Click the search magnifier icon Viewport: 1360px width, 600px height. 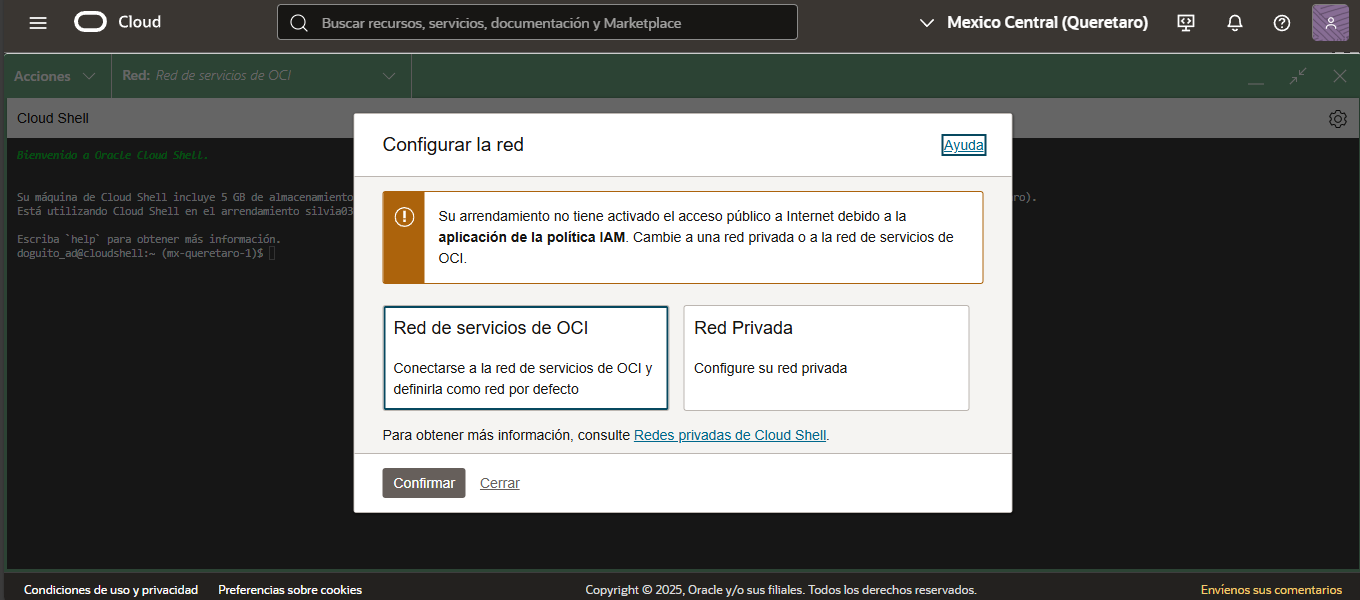coord(299,22)
